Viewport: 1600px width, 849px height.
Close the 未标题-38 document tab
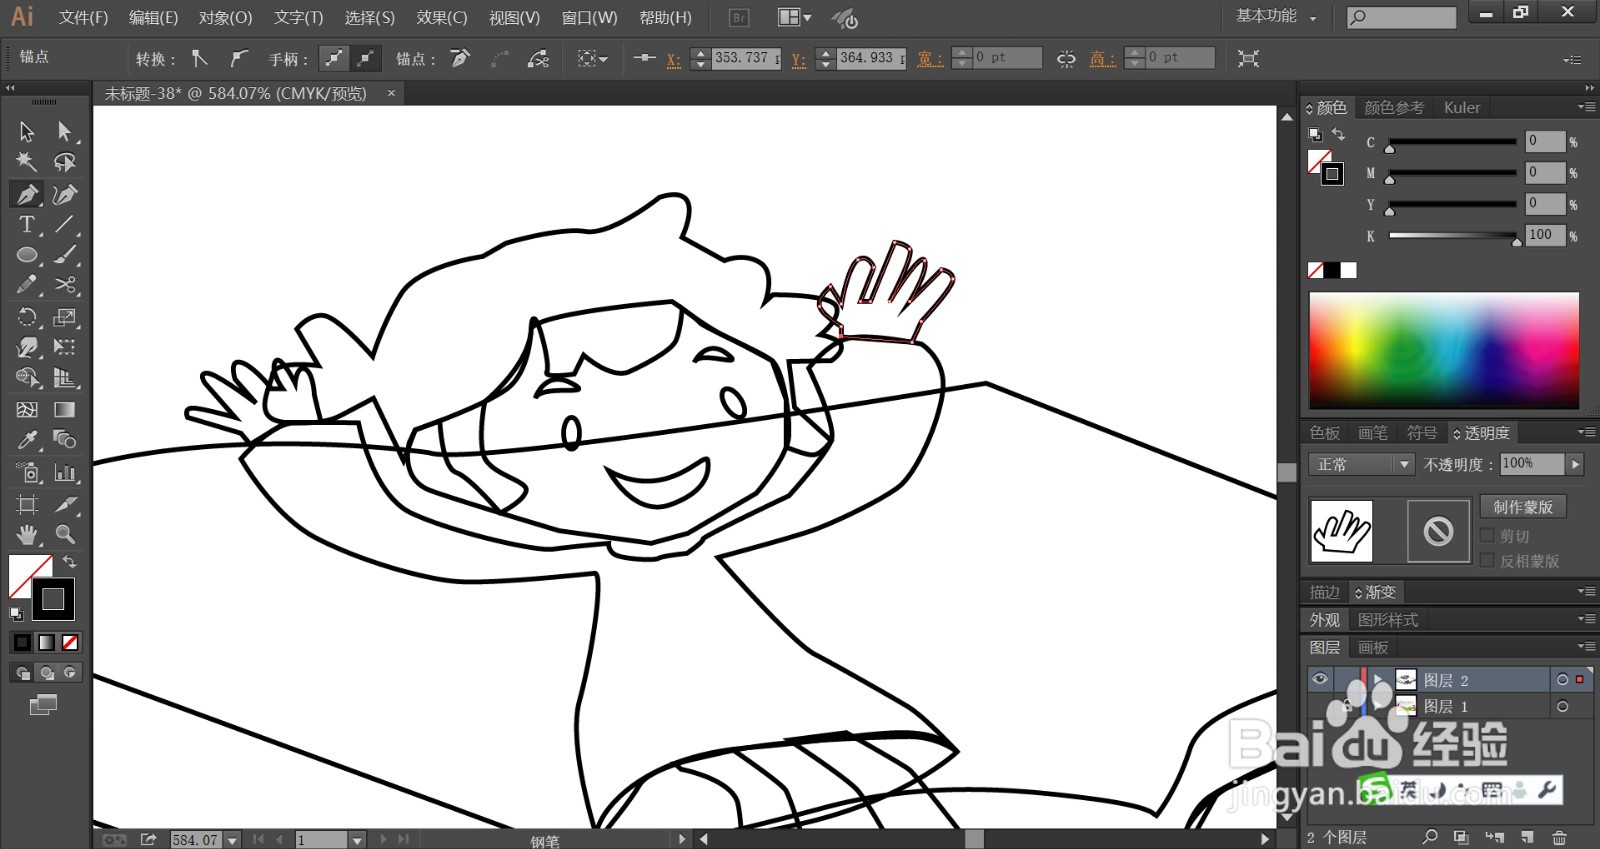point(391,93)
